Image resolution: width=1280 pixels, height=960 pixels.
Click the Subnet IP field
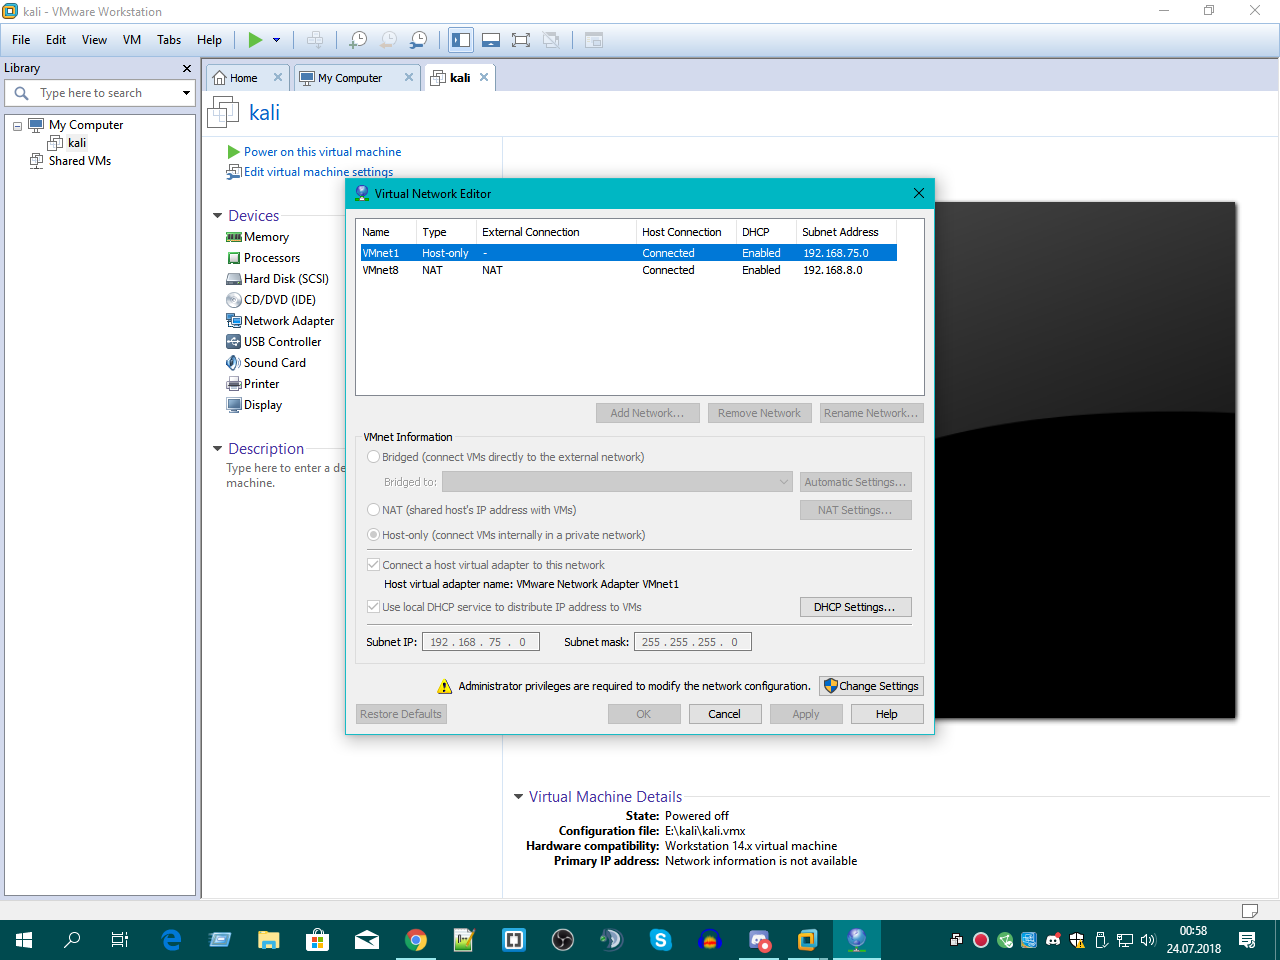click(x=481, y=642)
